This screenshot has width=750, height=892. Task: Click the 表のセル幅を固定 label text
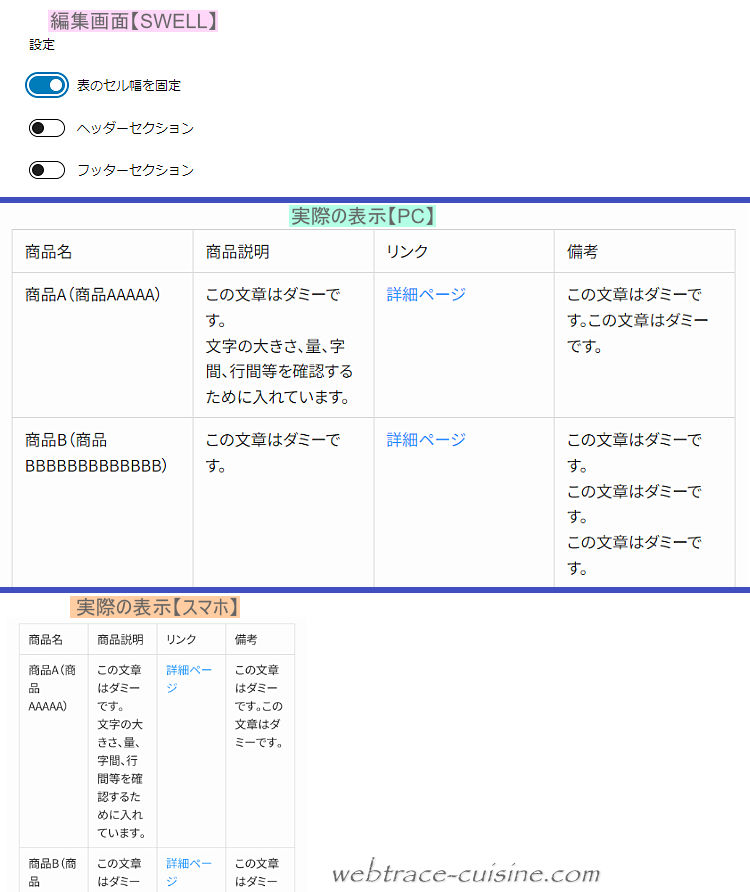point(129,85)
